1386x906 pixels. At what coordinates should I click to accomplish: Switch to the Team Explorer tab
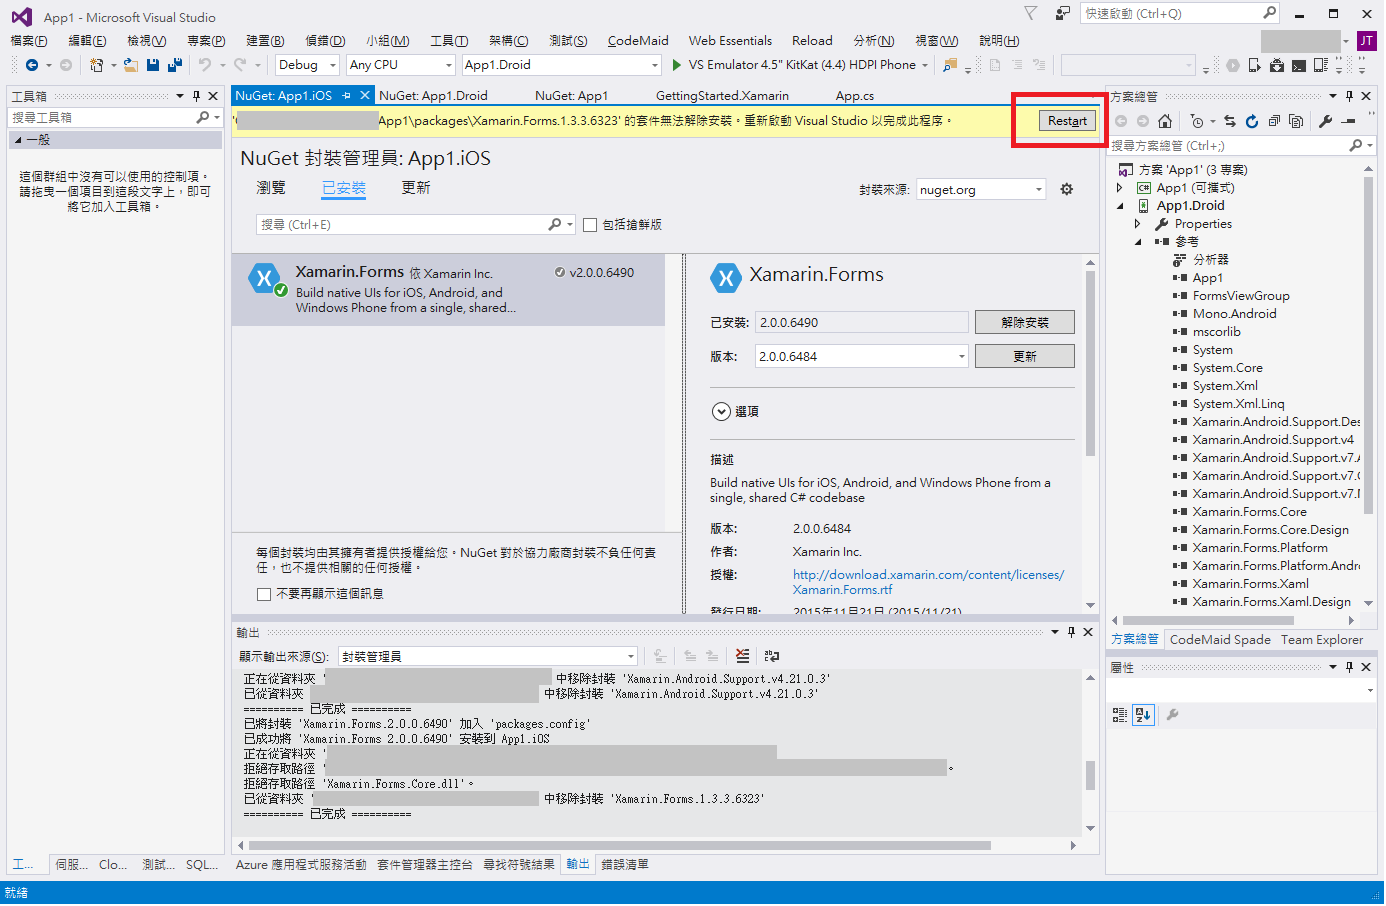pos(1322,639)
